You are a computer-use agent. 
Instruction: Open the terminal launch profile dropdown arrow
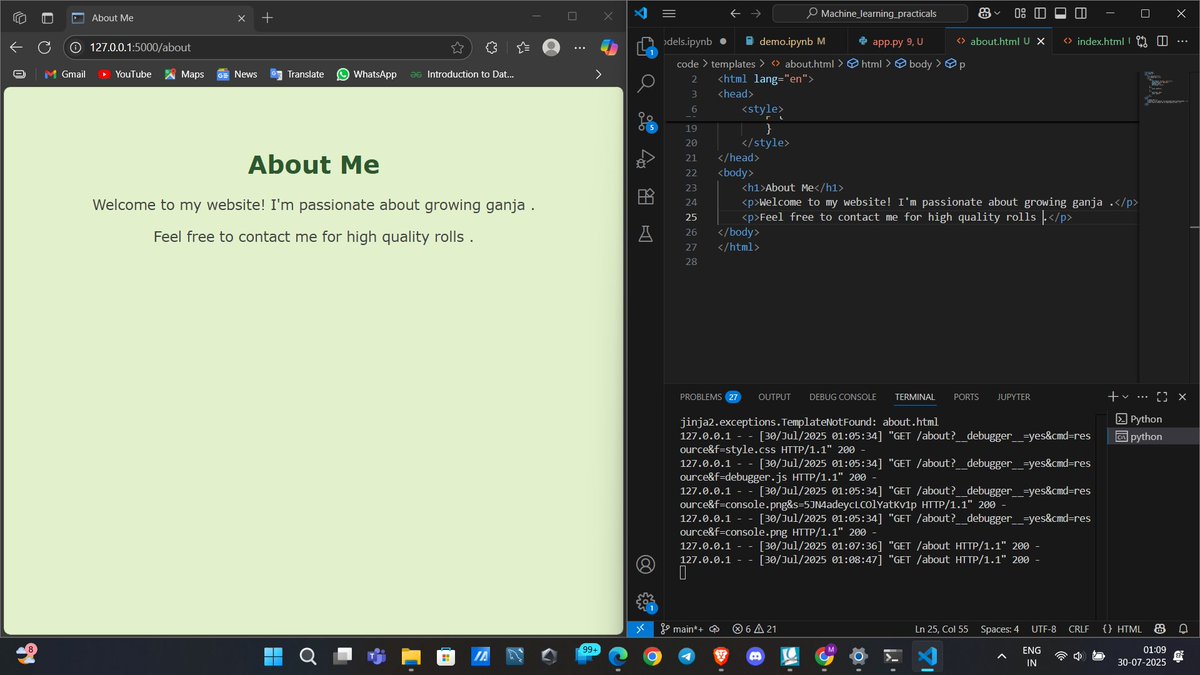point(1126,397)
